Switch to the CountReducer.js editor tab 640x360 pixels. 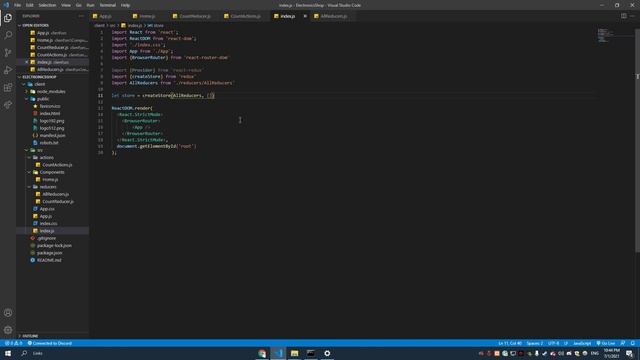pyautogui.click(x=195, y=16)
